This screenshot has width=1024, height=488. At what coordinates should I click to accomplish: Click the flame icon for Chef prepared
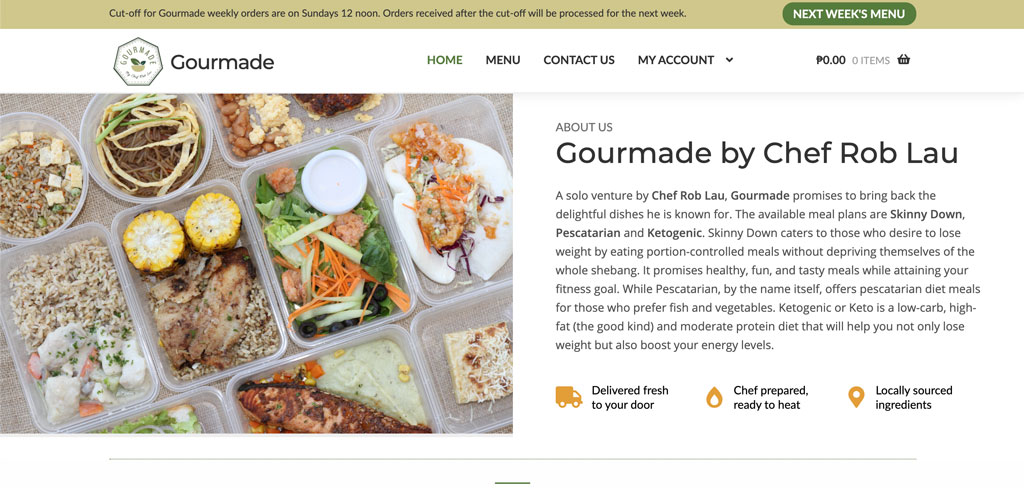pos(714,397)
